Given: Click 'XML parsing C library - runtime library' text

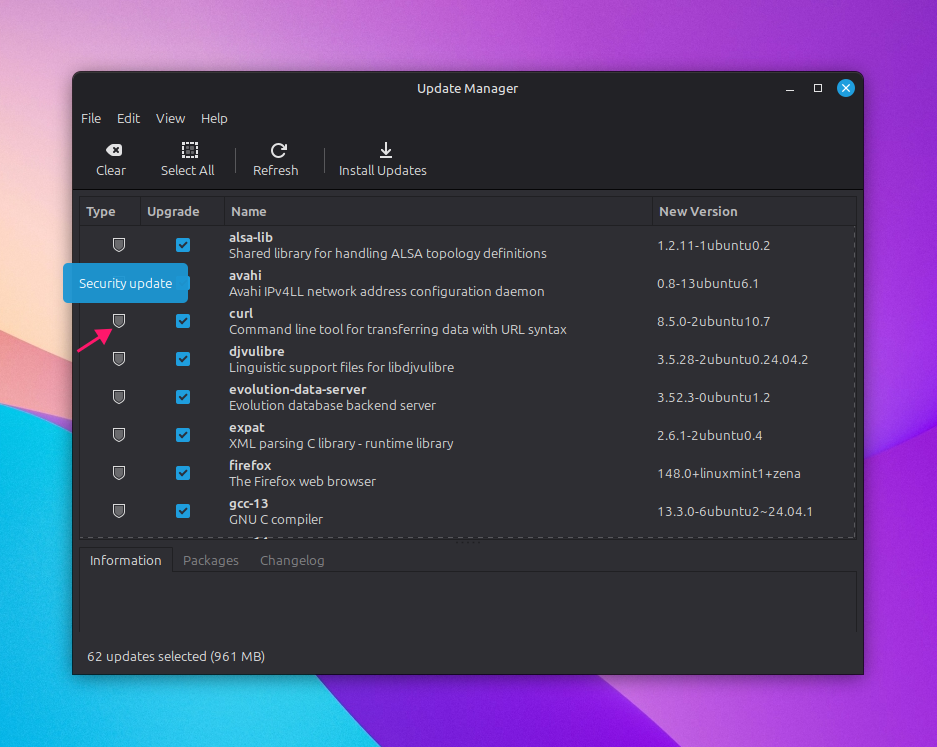Looking at the screenshot, I should (x=341, y=443).
